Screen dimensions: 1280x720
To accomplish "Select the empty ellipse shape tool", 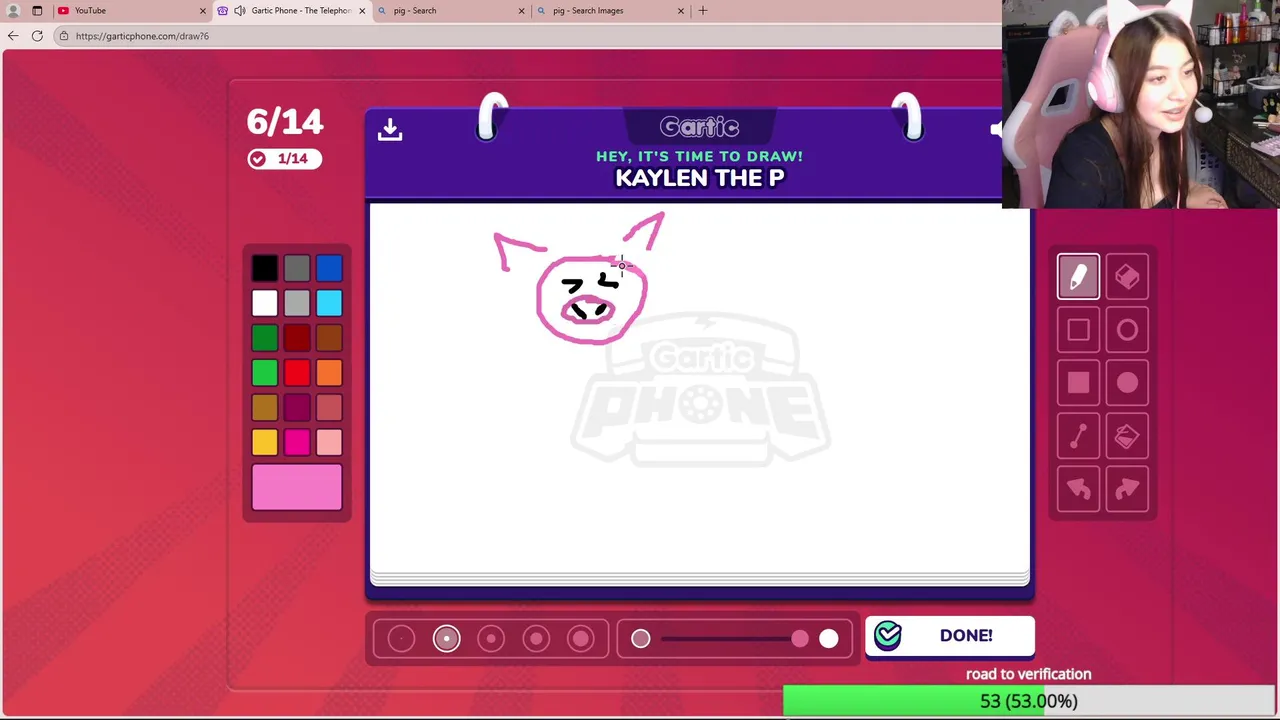I will point(1127,330).
